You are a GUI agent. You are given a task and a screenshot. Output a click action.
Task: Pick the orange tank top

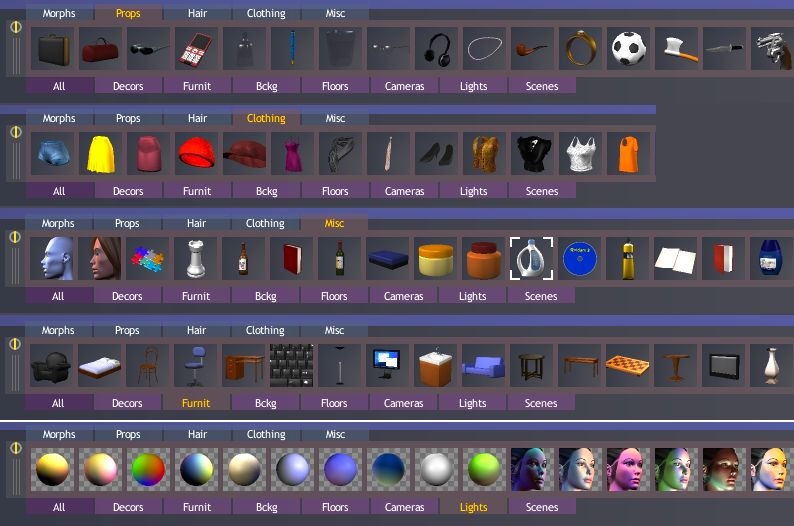click(x=628, y=154)
